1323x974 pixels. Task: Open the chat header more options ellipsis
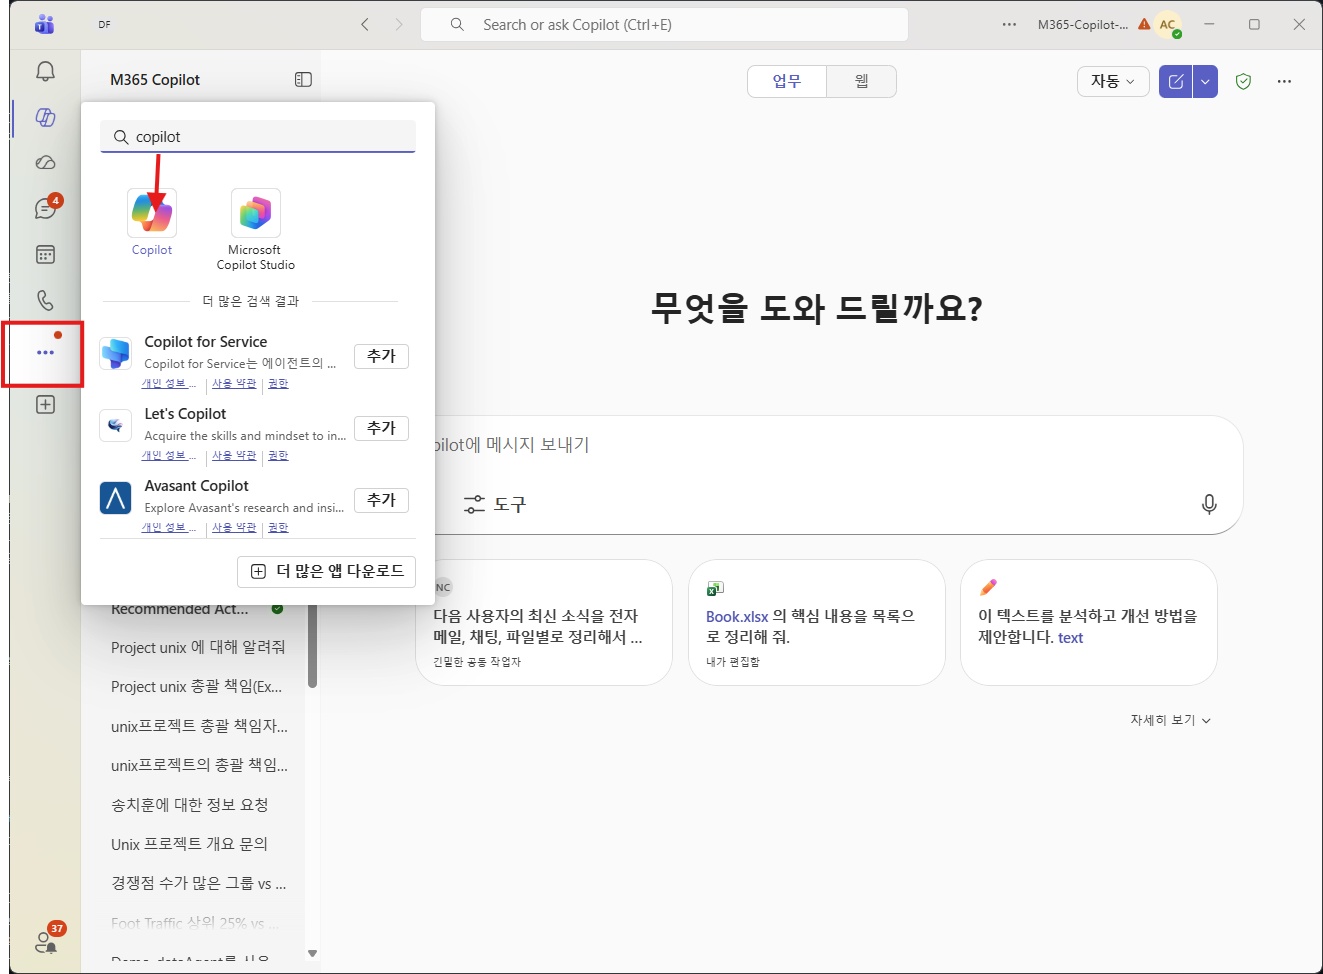pyautogui.click(x=1284, y=81)
